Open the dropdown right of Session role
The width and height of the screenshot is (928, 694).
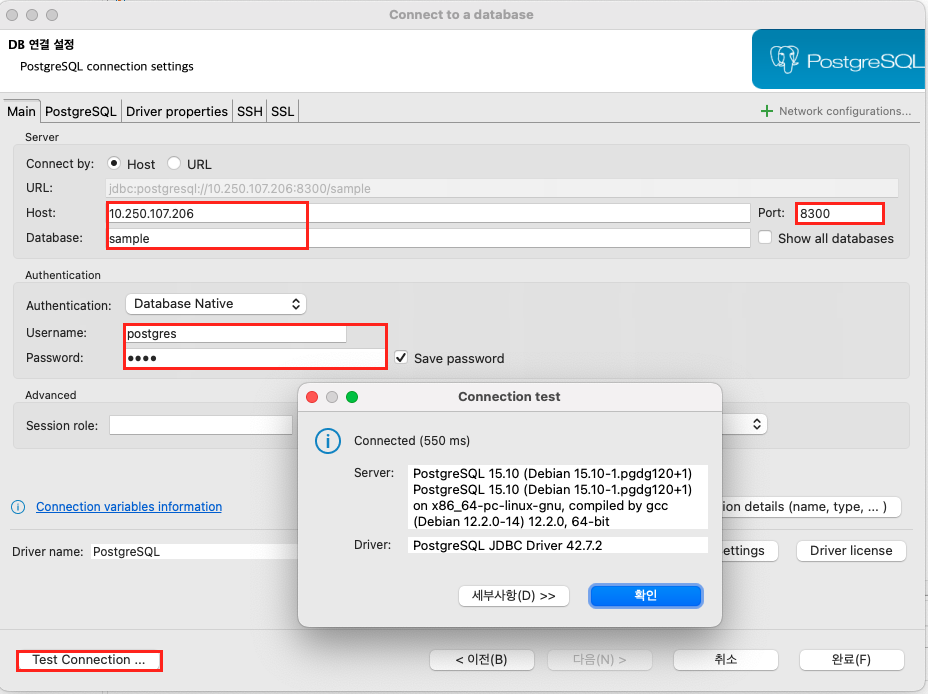746,424
